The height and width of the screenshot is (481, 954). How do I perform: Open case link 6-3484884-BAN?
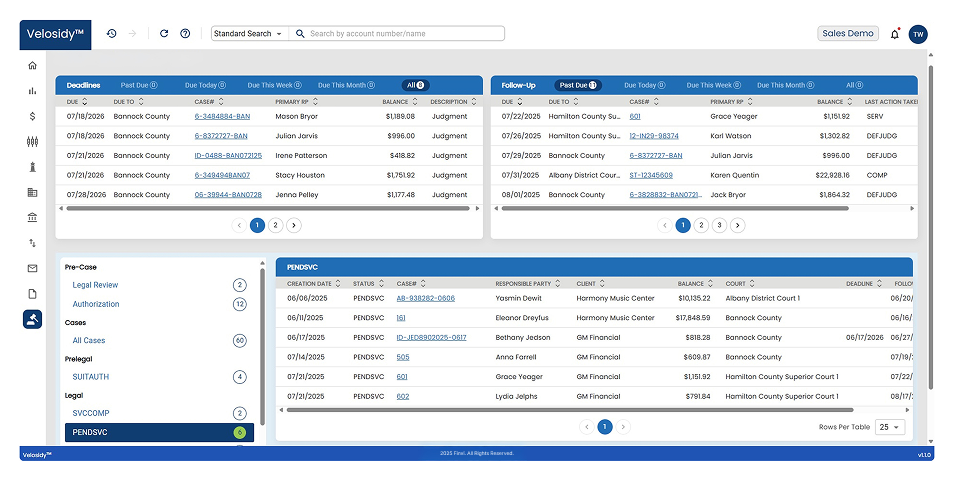(x=222, y=117)
